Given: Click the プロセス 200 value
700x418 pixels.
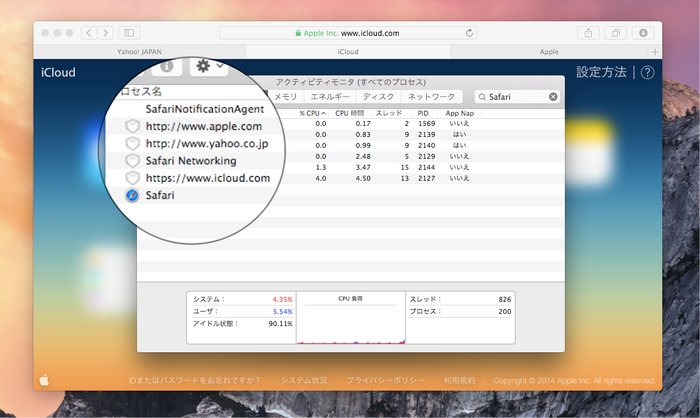Looking at the screenshot, I should 505,311.
